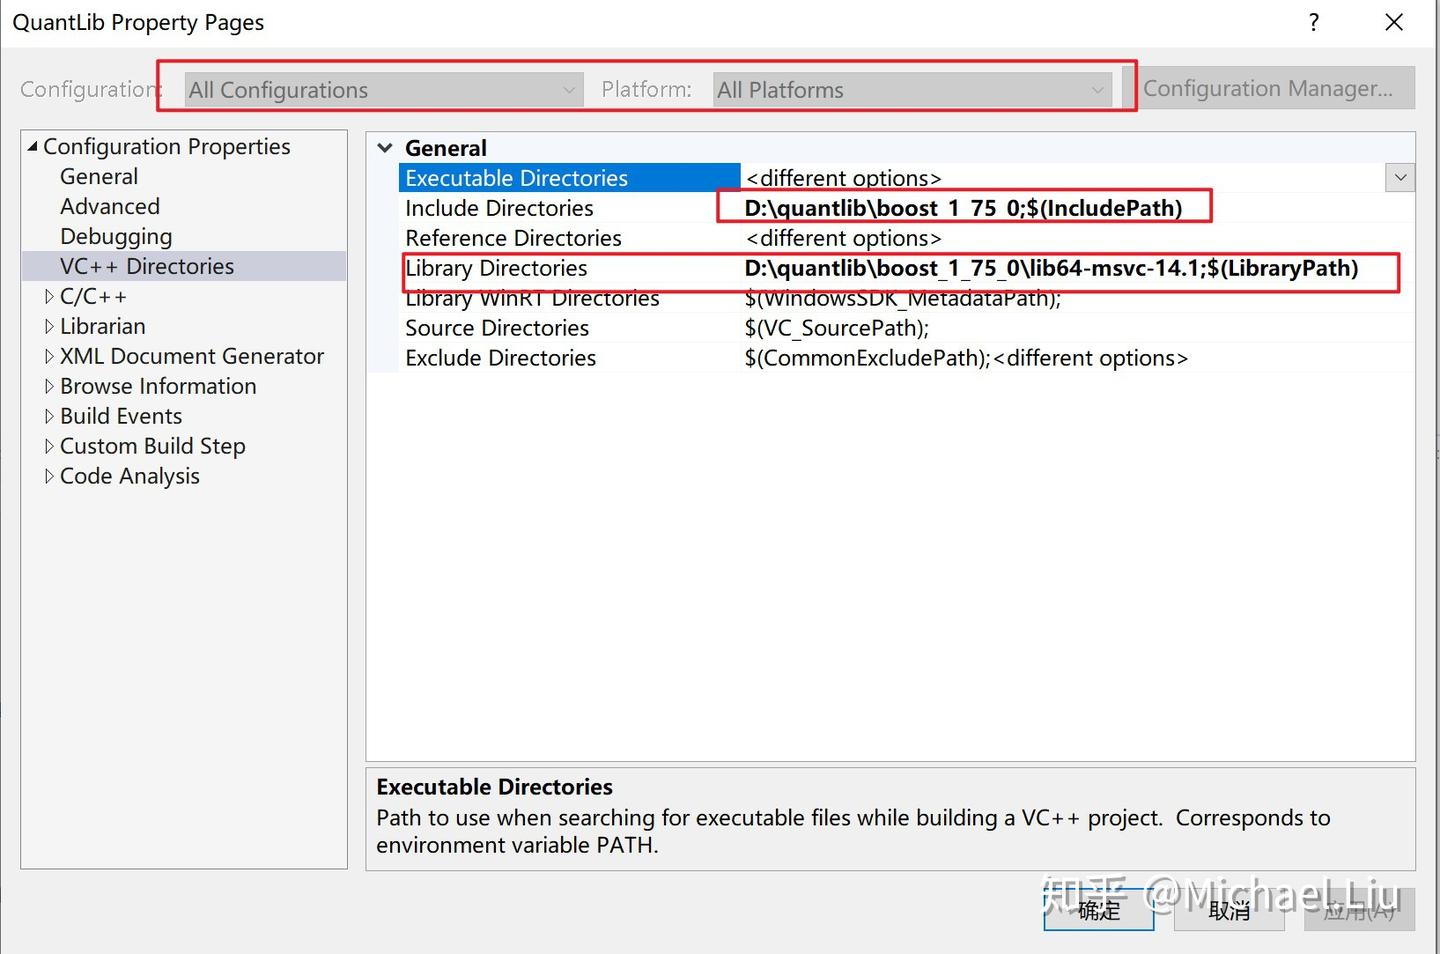
Task: Collapse the Configuration Properties tree node
Action: click(33, 146)
